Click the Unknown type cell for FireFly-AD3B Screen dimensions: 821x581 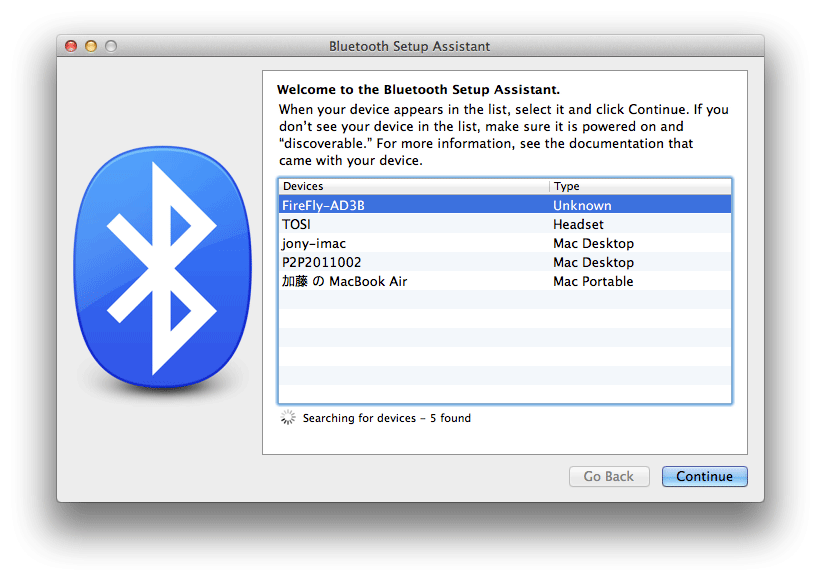pos(582,205)
